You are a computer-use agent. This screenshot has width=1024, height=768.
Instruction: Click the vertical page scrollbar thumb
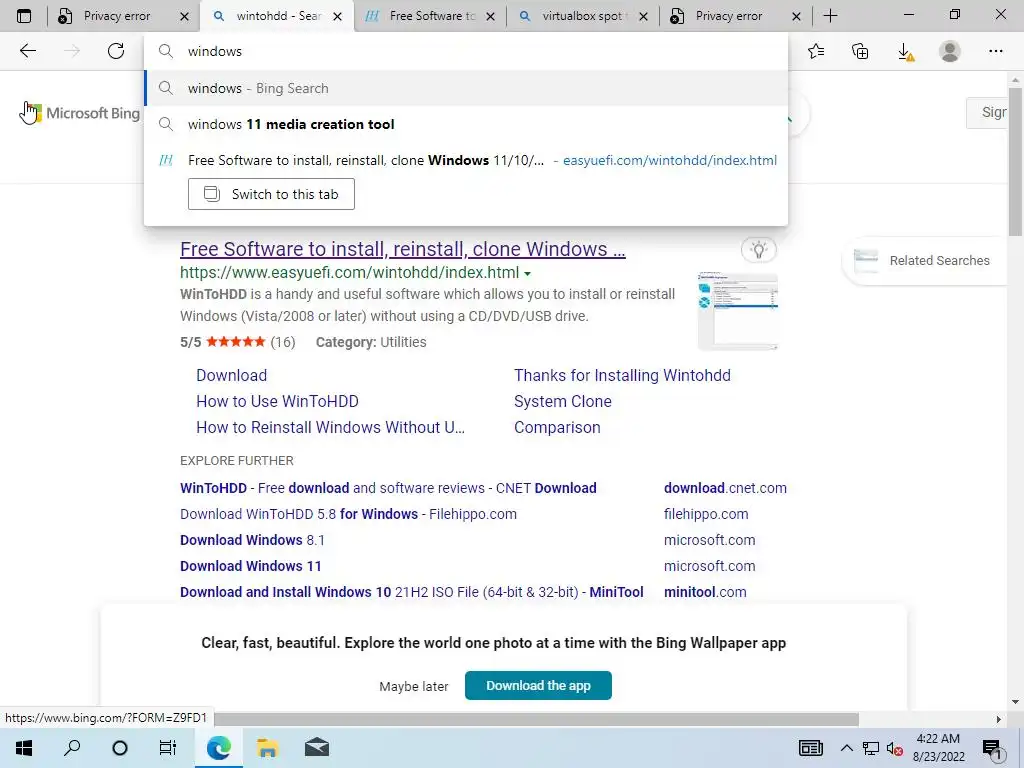coord(1014,161)
